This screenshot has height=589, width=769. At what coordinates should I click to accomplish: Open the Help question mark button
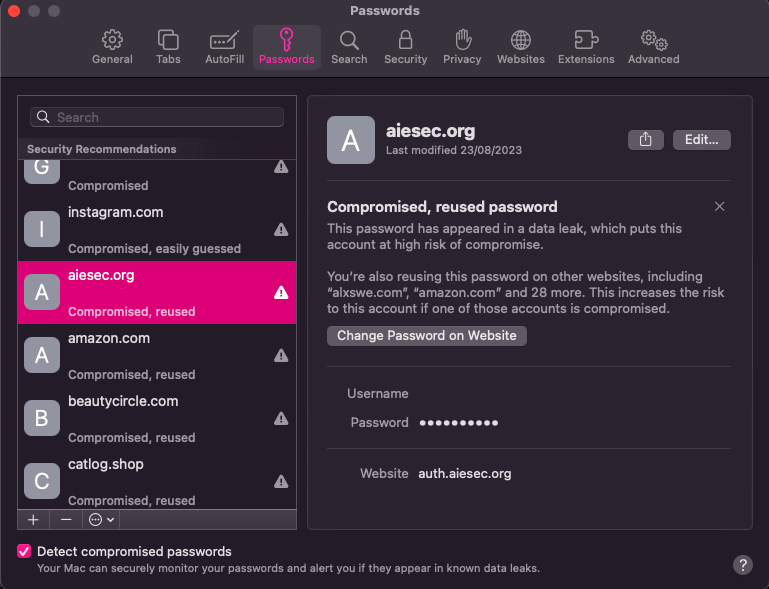pyautogui.click(x=743, y=565)
